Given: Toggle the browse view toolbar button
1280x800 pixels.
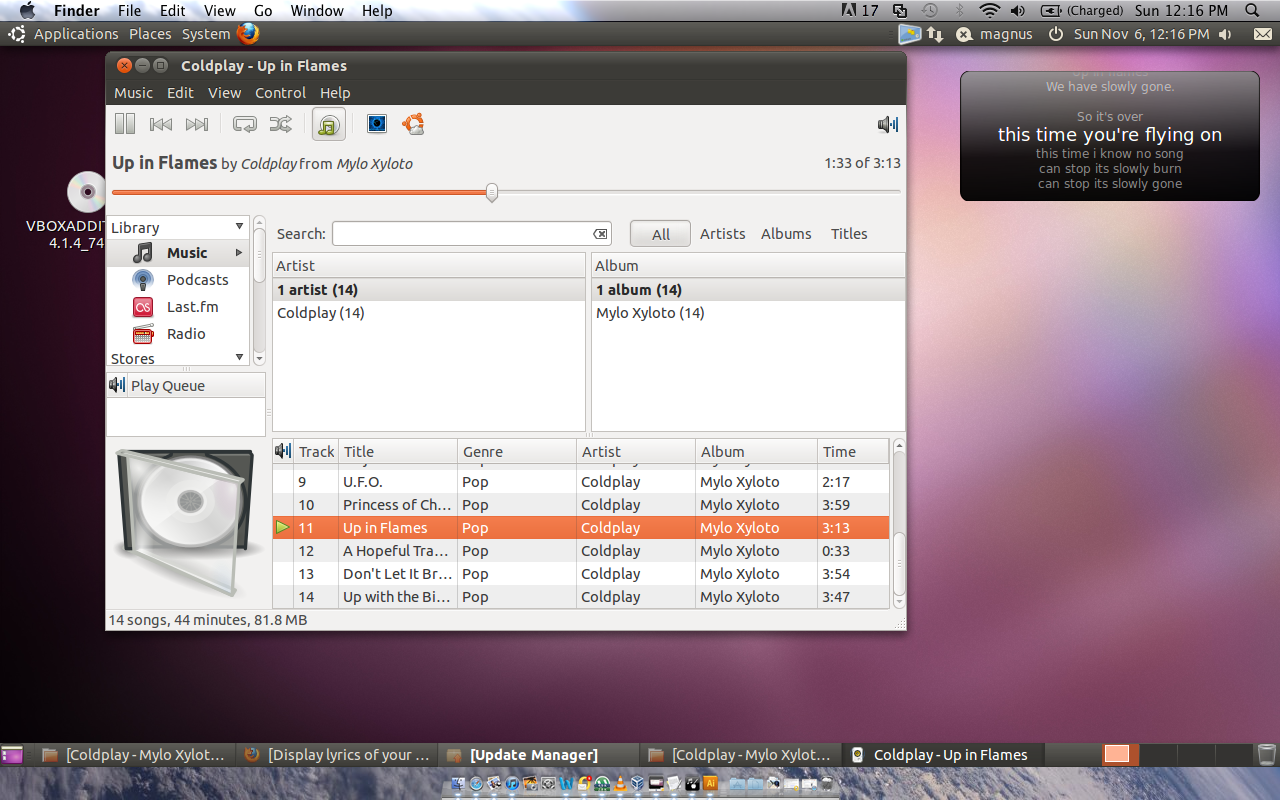Looking at the screenshot, I should pos(329,124).
